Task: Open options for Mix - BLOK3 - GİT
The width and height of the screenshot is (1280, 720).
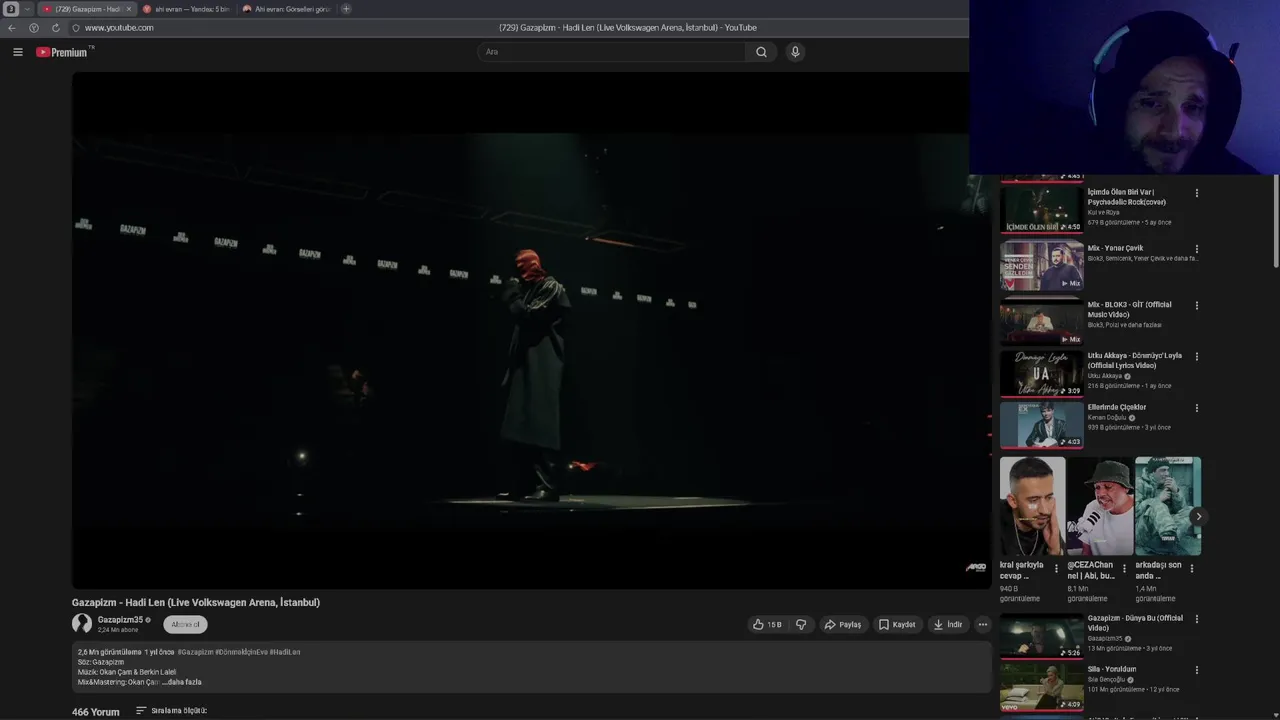Action: 1197,306
